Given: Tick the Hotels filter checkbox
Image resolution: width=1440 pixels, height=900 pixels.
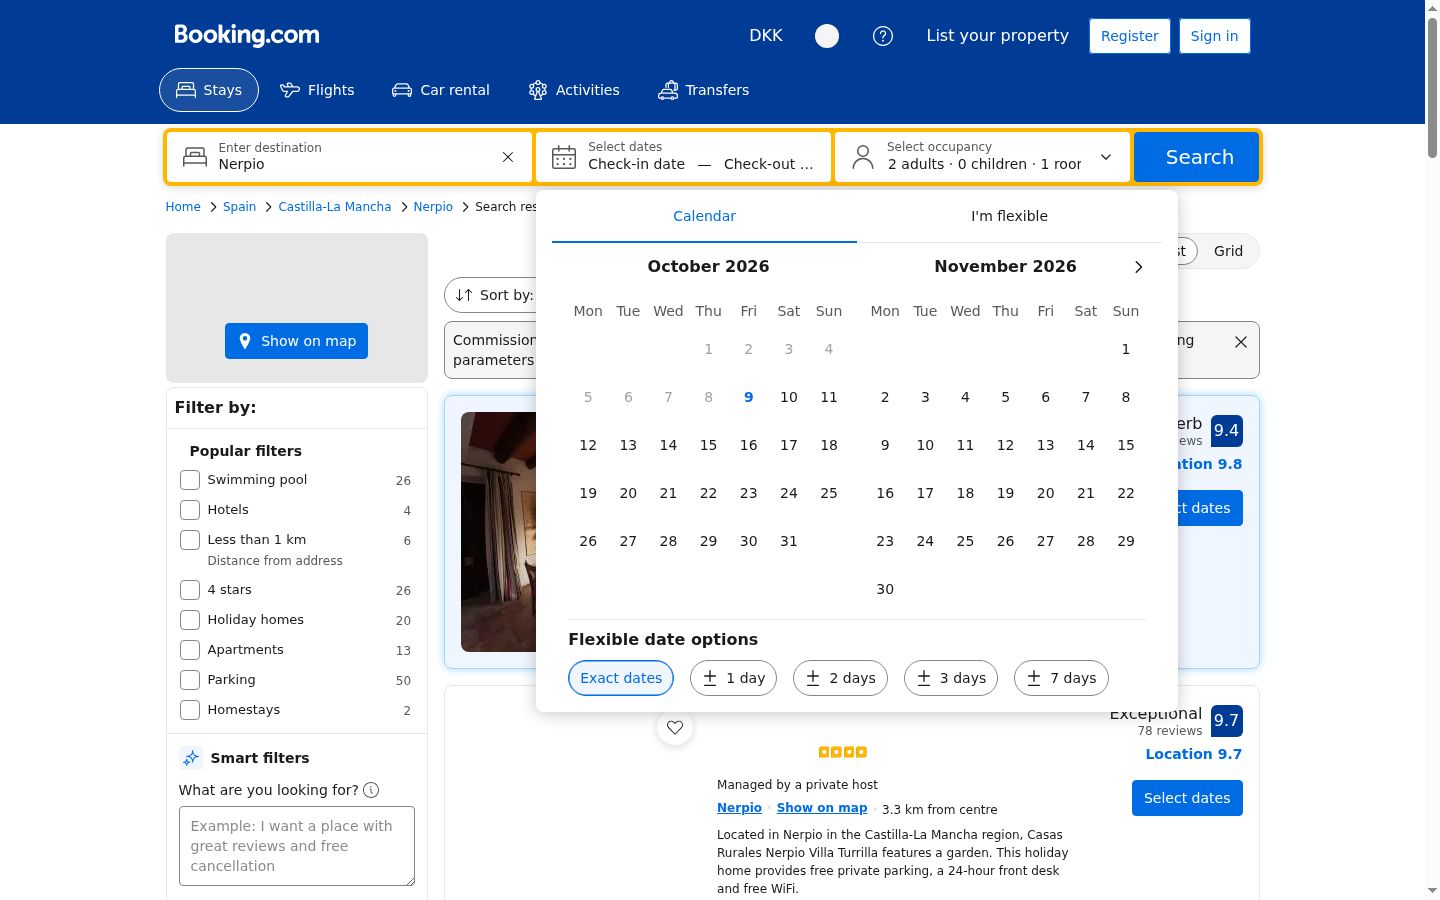Looking at the screenshot, I should pos(190,510).
